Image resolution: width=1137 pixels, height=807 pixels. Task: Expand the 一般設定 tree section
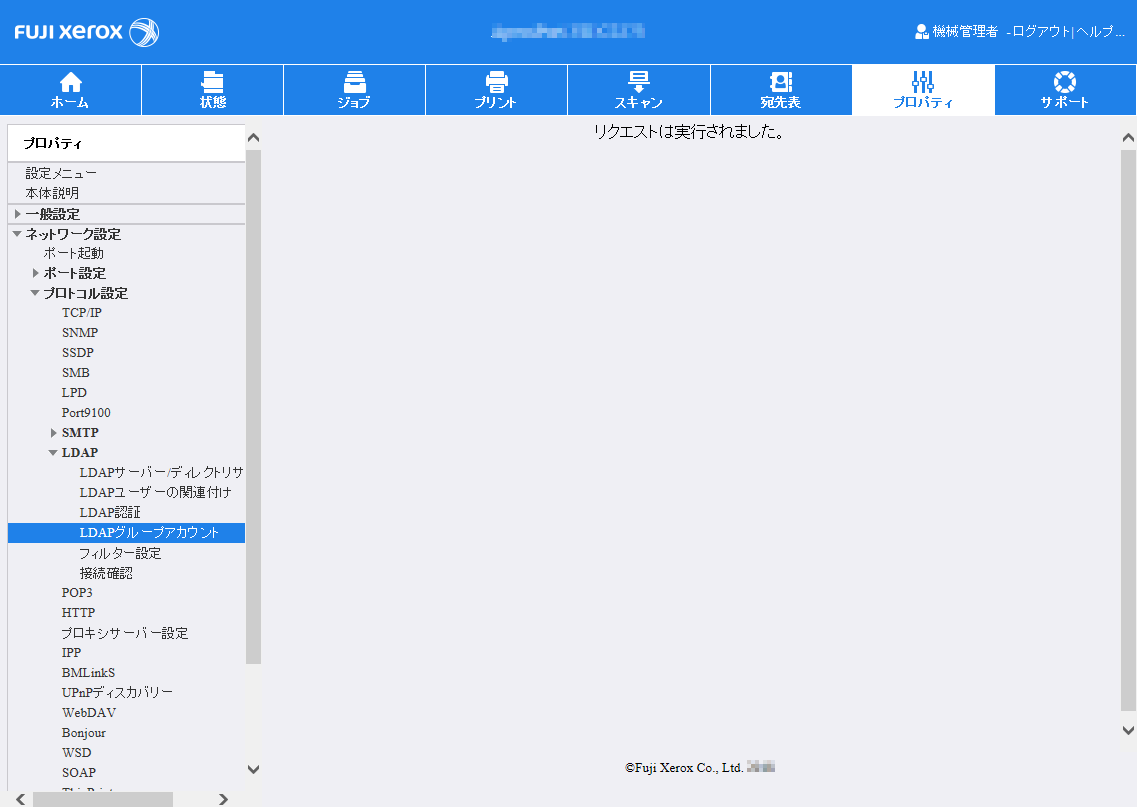pyautogui.click(x=18, y=214)
